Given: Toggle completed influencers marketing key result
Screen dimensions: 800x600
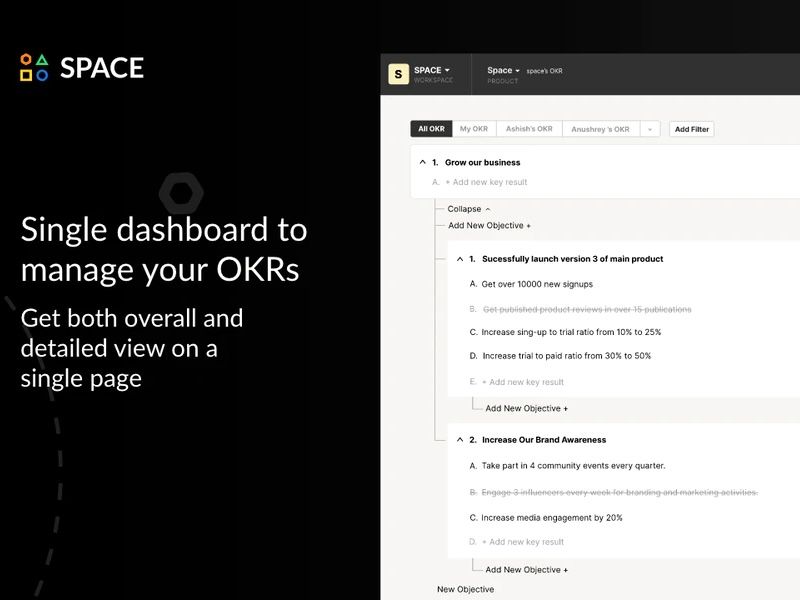Looking at the screenshot, I should pos(613,491).
